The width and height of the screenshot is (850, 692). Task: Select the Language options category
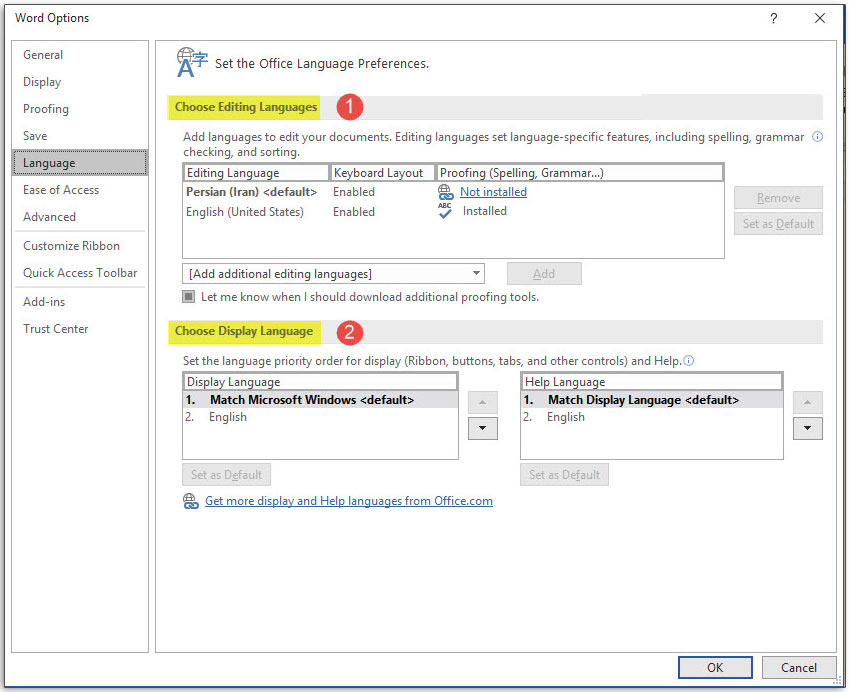point(80,163)
